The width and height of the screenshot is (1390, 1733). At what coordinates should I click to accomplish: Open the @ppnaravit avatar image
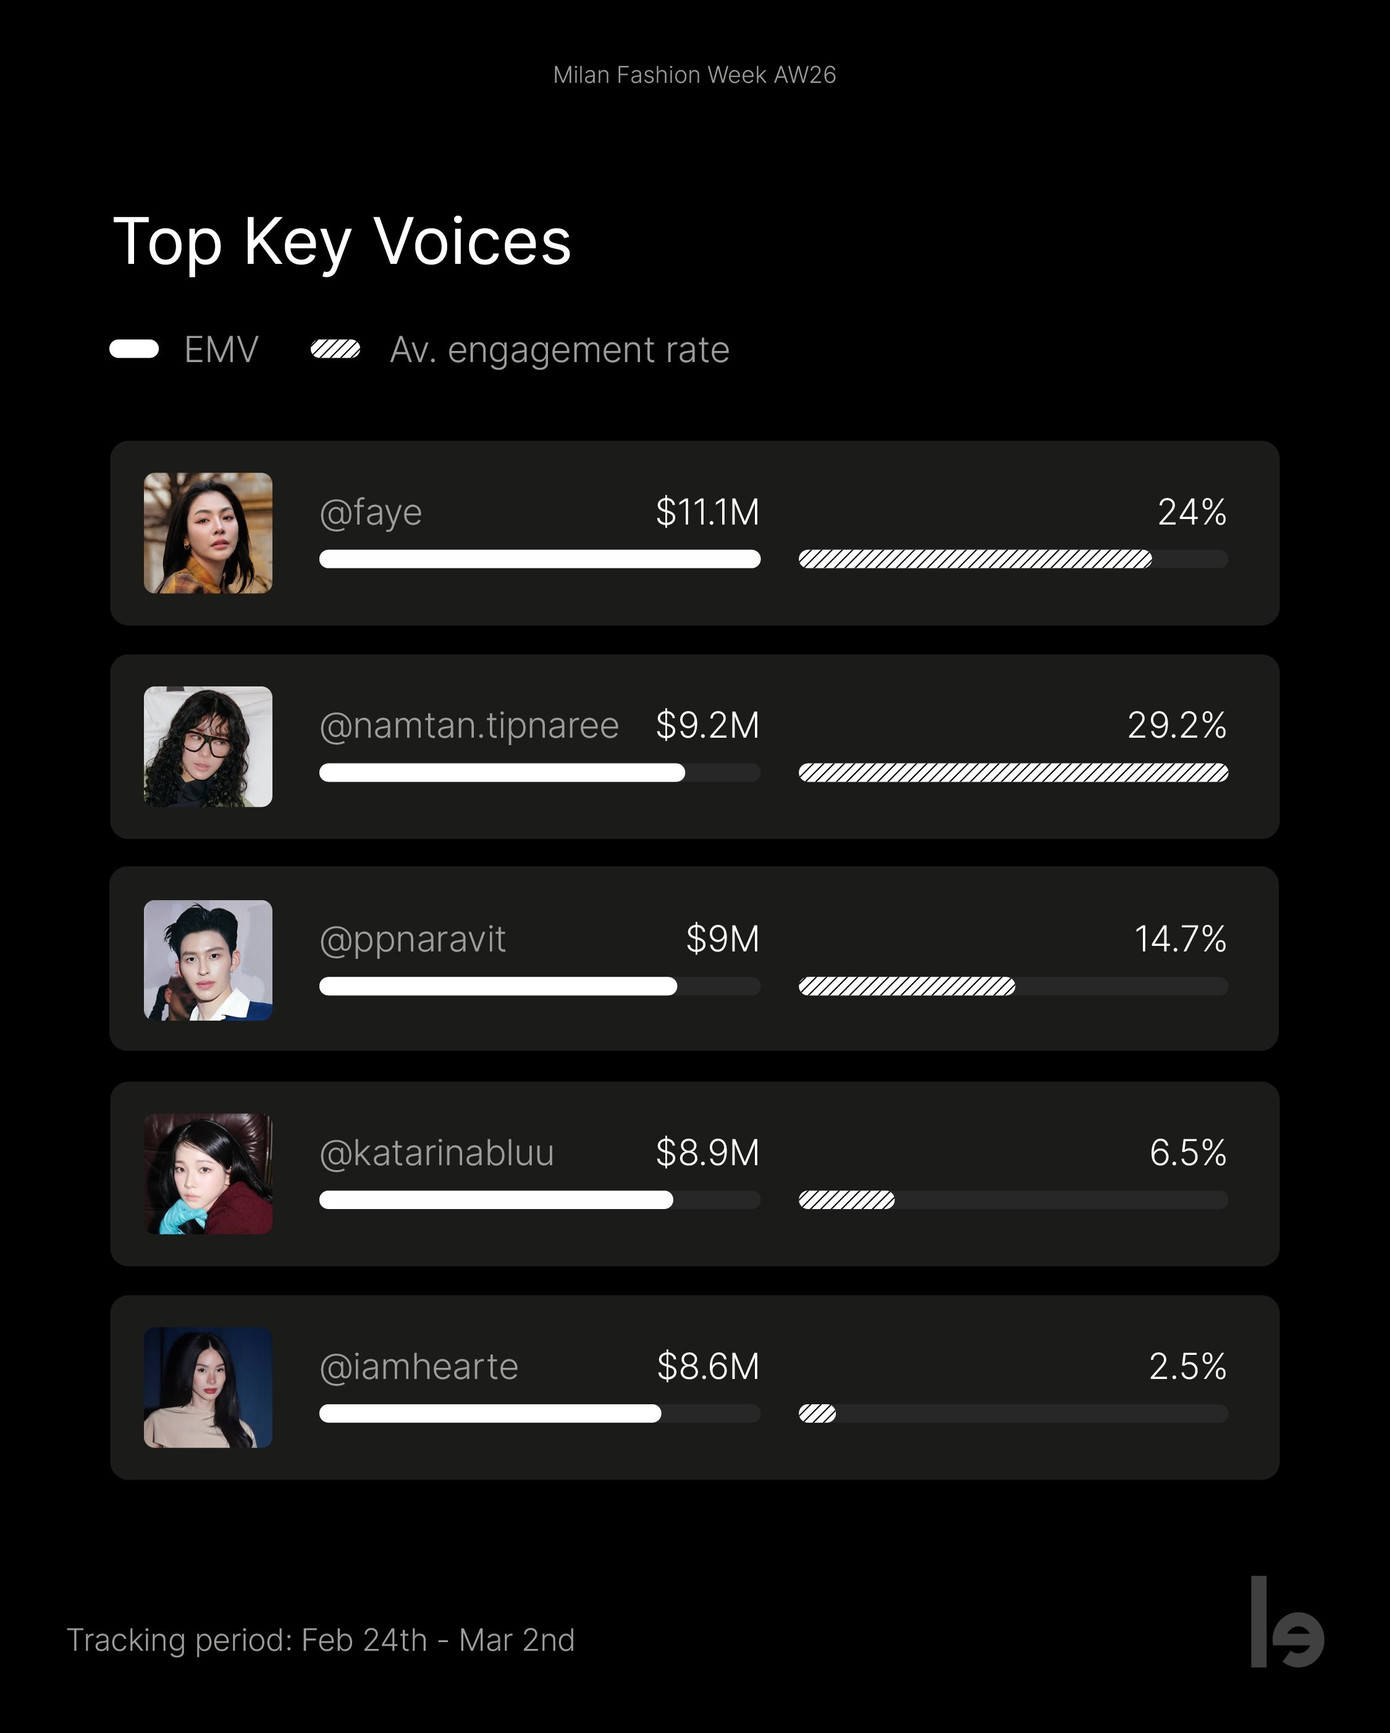208,960
